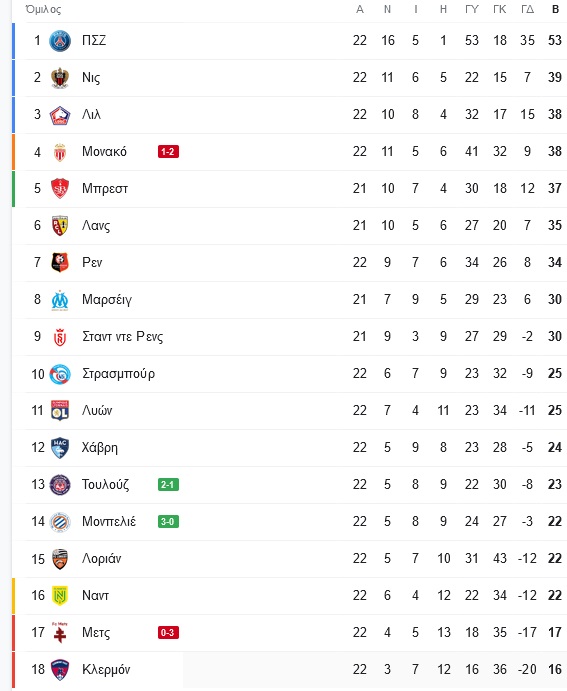Open the Monaco 1-2 result badge
Image resolution: width=567 pixels, height=691 pixels.
pyautogui.click(x=168, y=152)
